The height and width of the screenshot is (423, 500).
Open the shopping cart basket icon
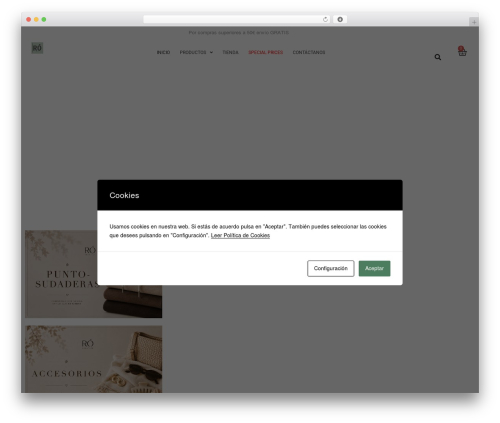tap(462, 51)
